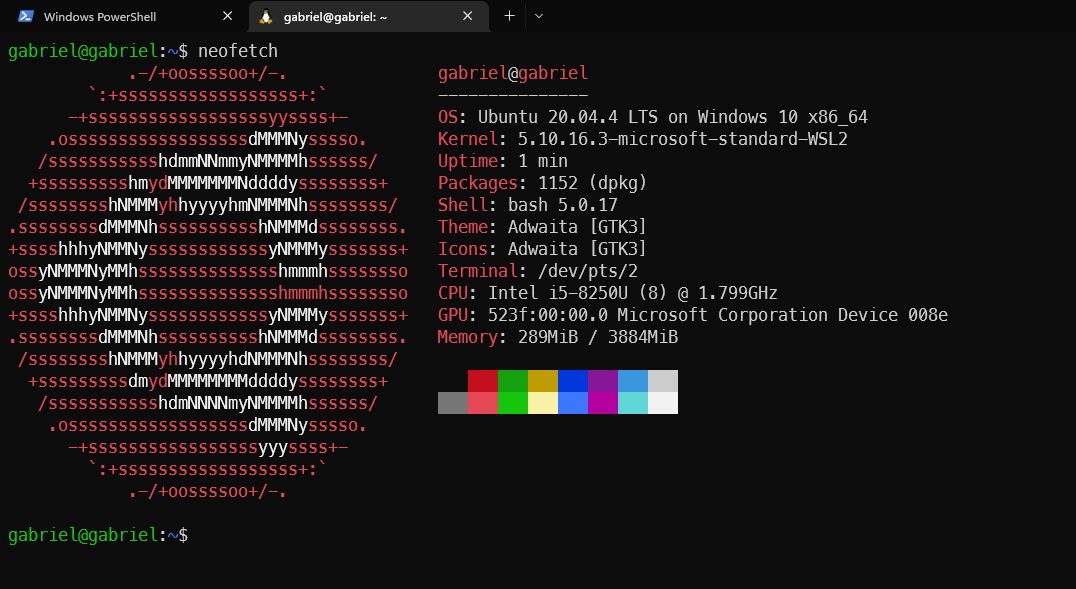Open a new terminal tab
Image resolution: width=1076 pixels, height=589 pixels.
pyautogui.click(x=509, y=16)
